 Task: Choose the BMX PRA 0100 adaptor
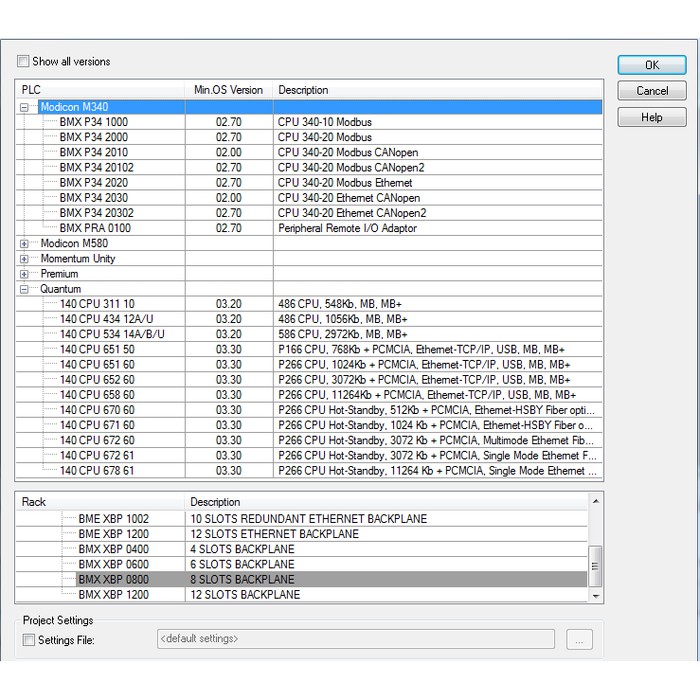[95, 228]
